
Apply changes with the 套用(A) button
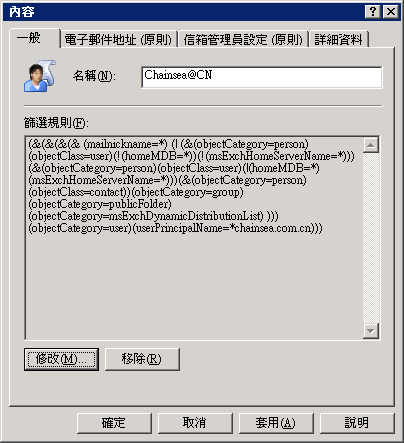pyautogui.click(x=276, y=423)
